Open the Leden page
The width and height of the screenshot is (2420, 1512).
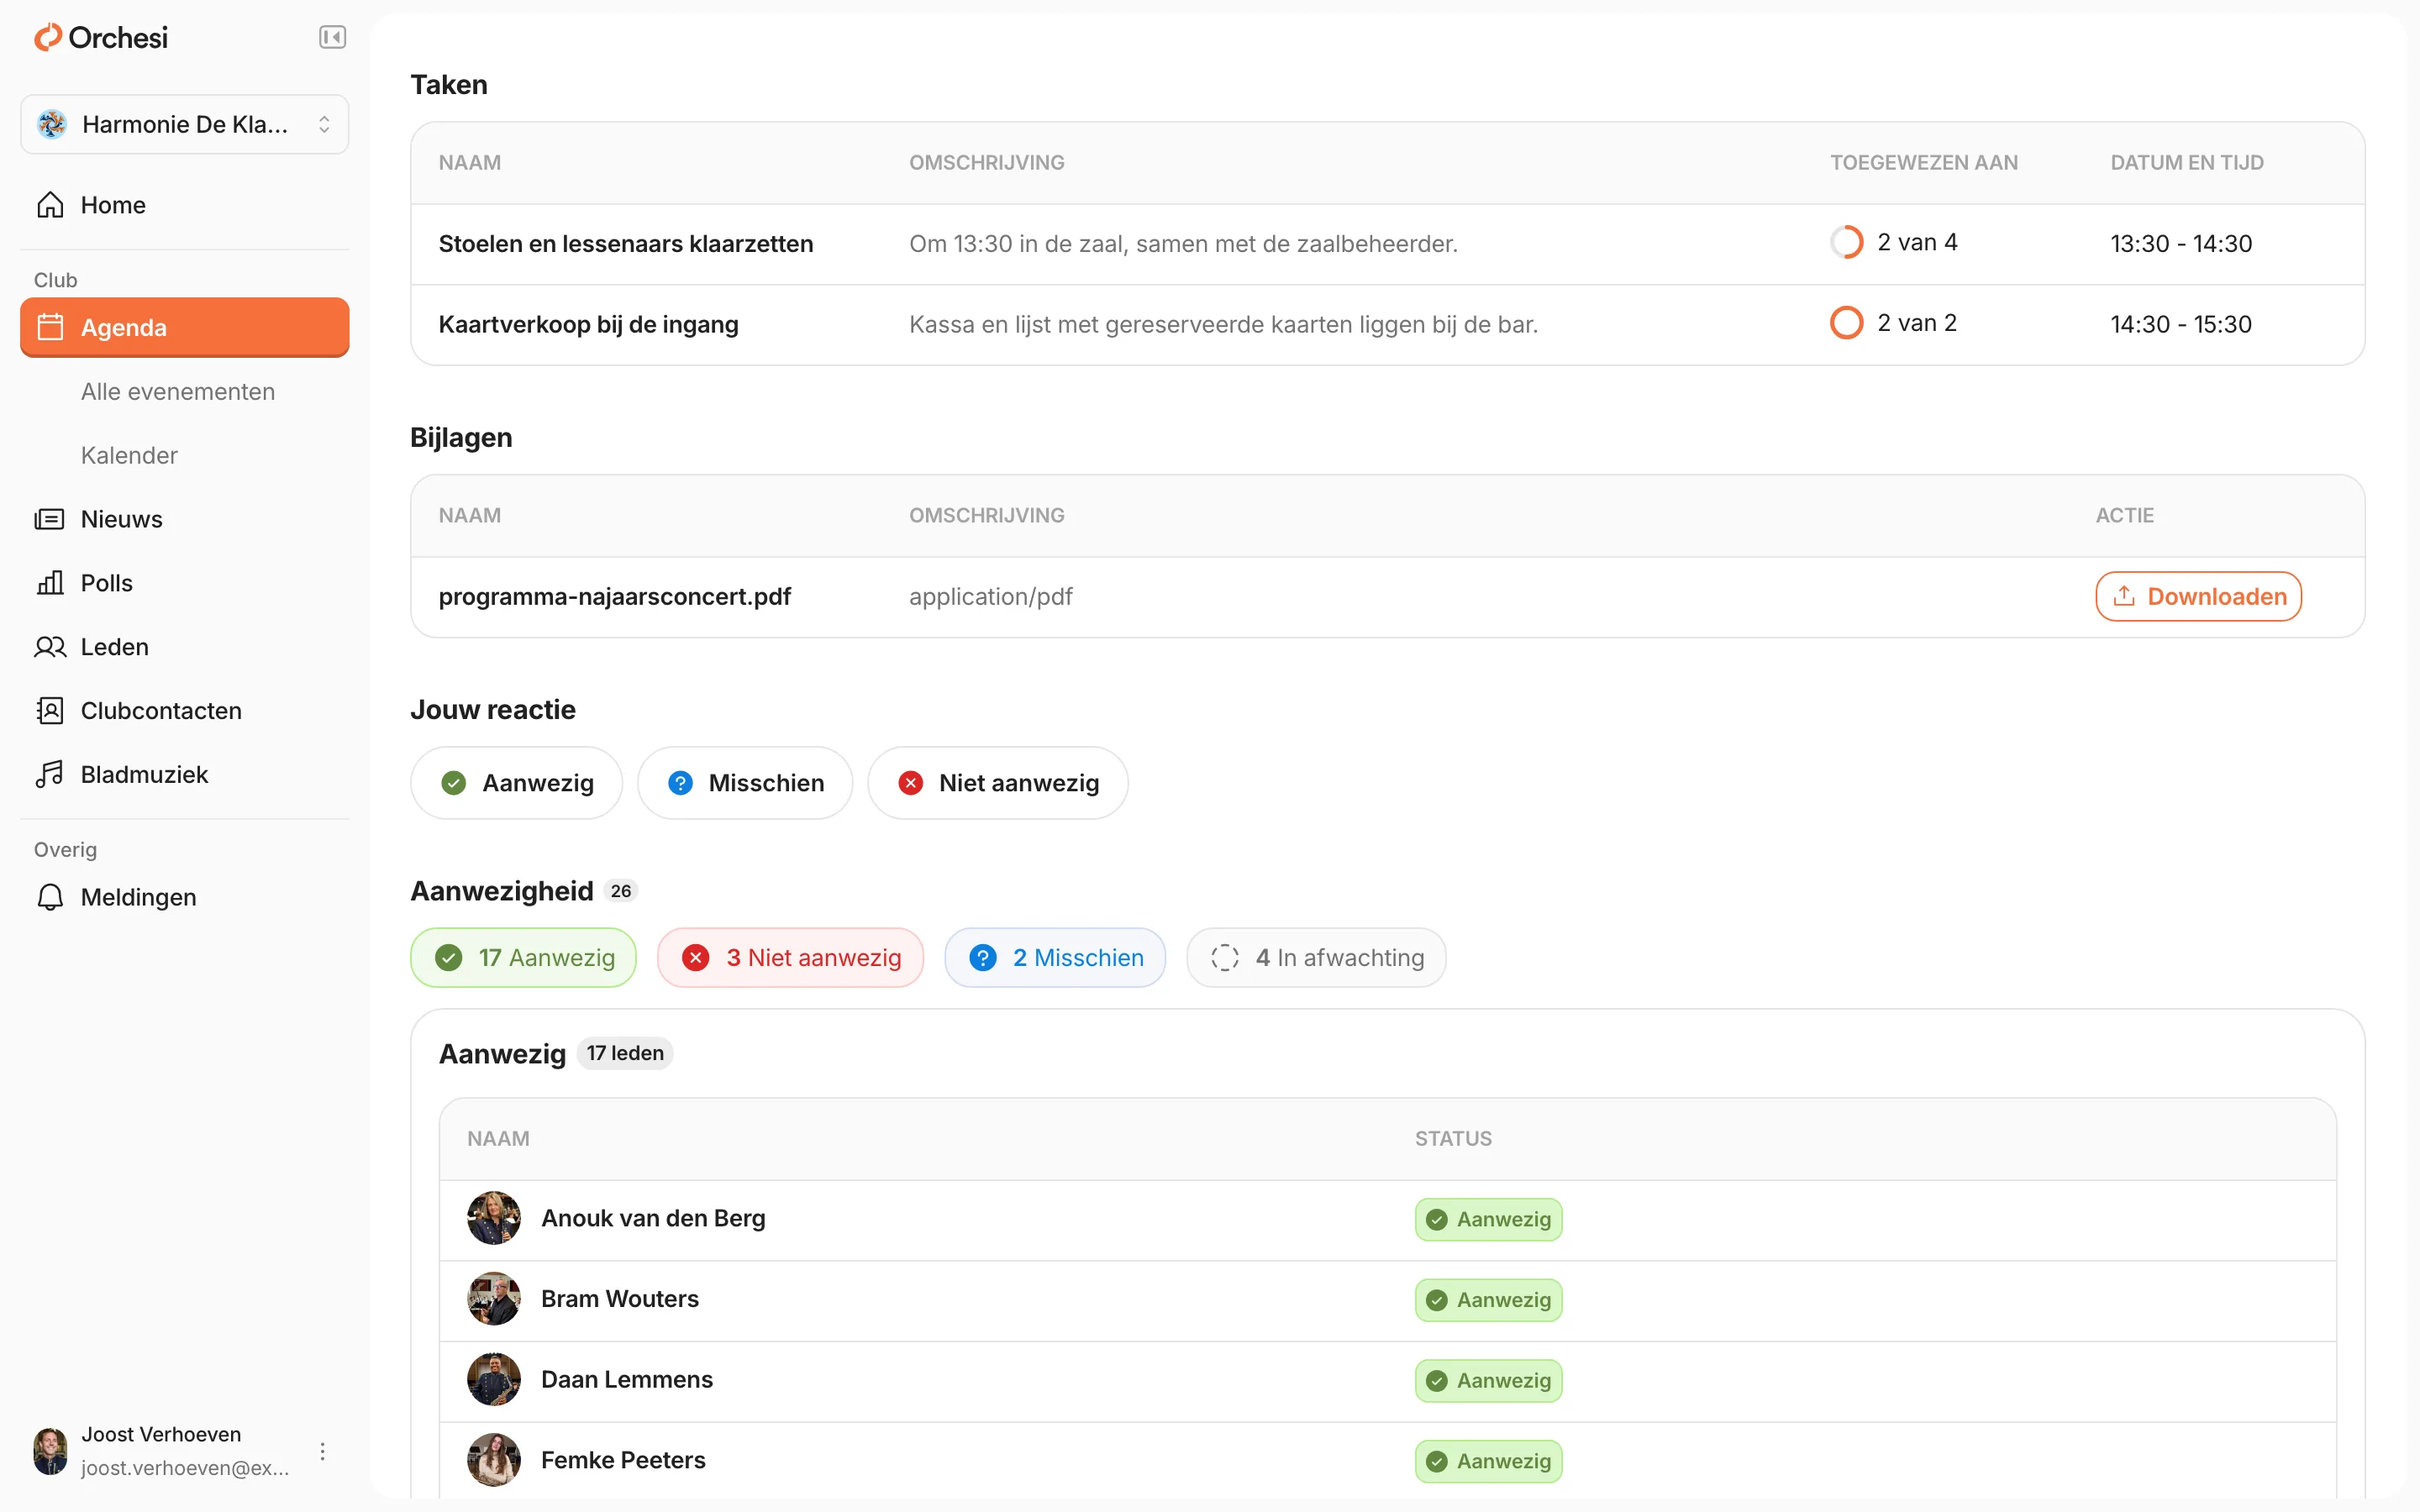coord(185,647)
